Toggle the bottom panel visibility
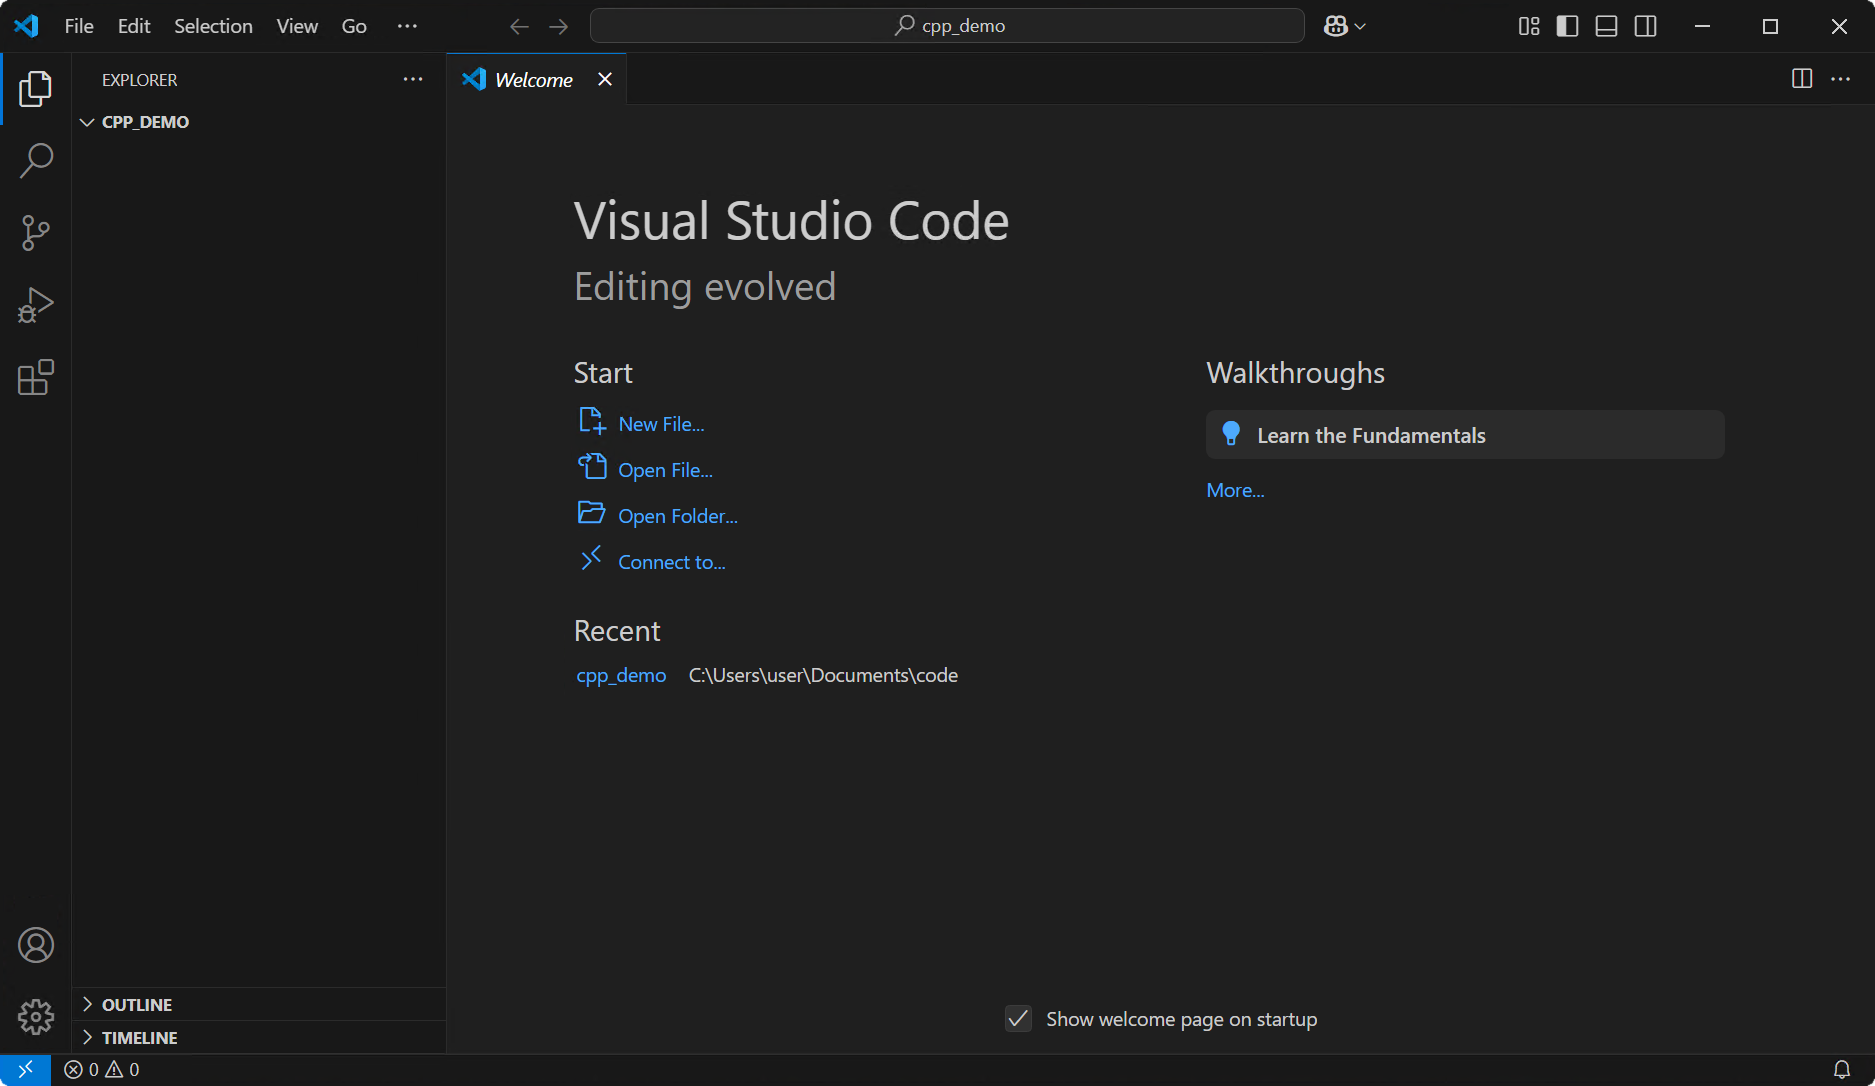Screen dimensions: 1875x1086 (1605, 26)
